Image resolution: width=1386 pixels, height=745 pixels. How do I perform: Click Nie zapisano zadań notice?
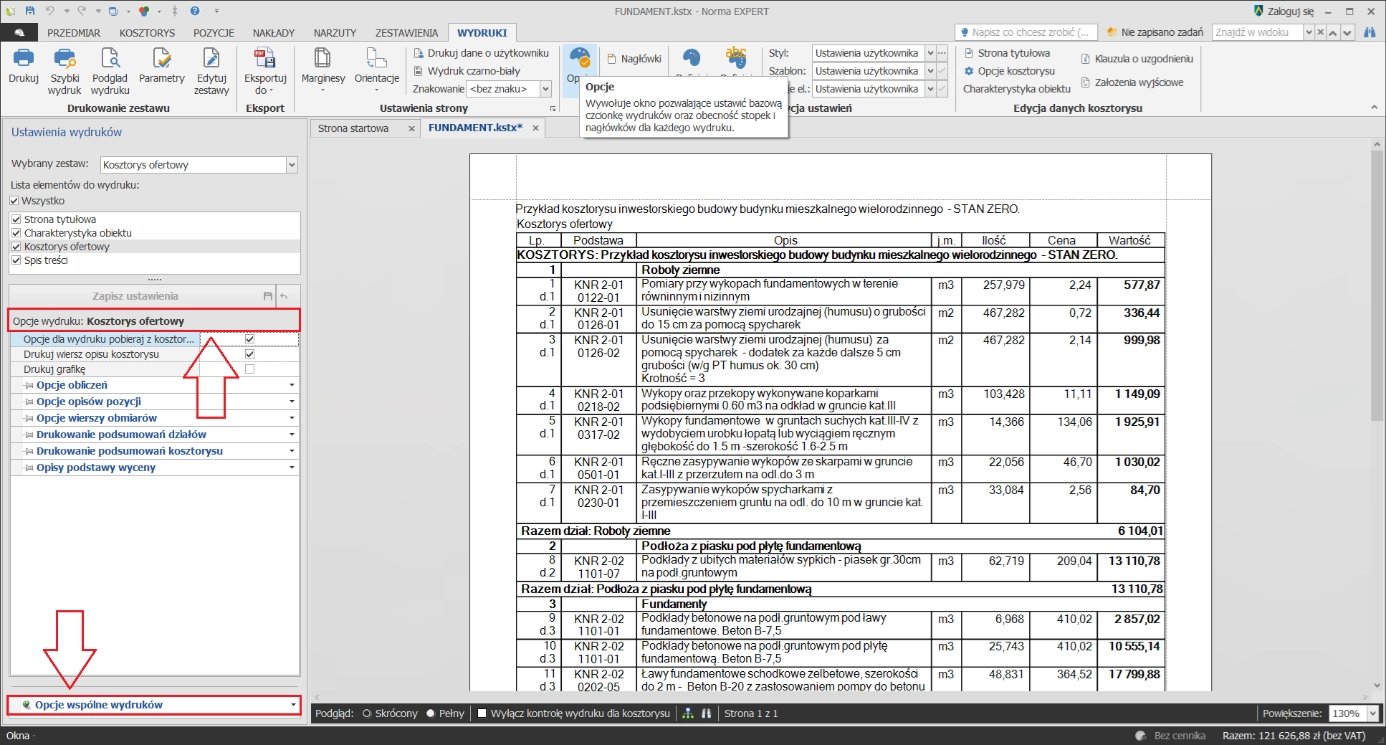(1156, 32)
